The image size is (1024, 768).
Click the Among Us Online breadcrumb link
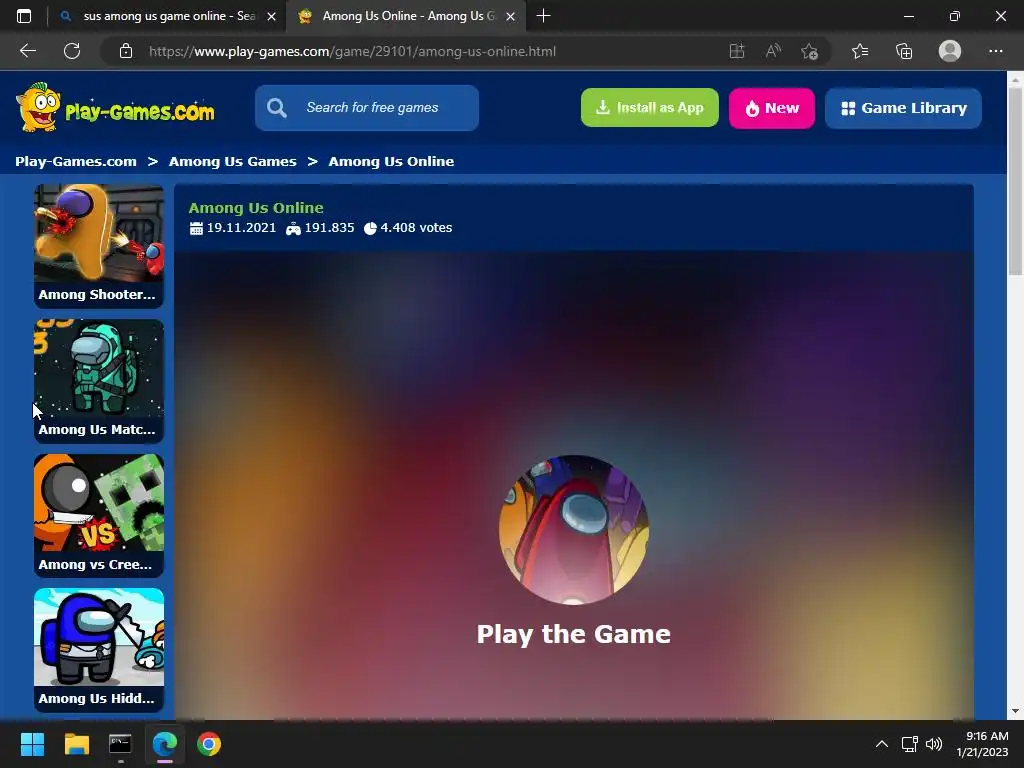pyautogui.click(x=391, y=161)
